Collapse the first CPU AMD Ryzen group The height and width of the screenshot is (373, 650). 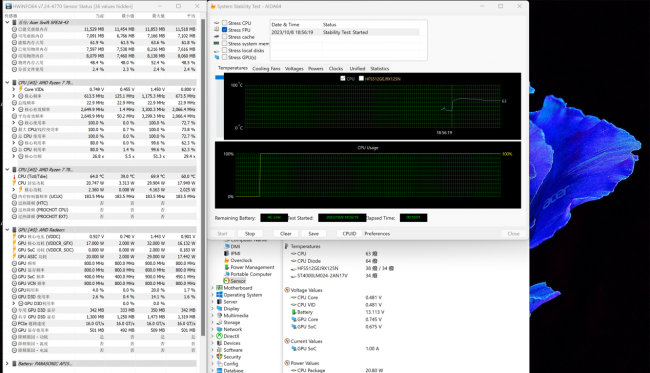[x=7, y=82]
